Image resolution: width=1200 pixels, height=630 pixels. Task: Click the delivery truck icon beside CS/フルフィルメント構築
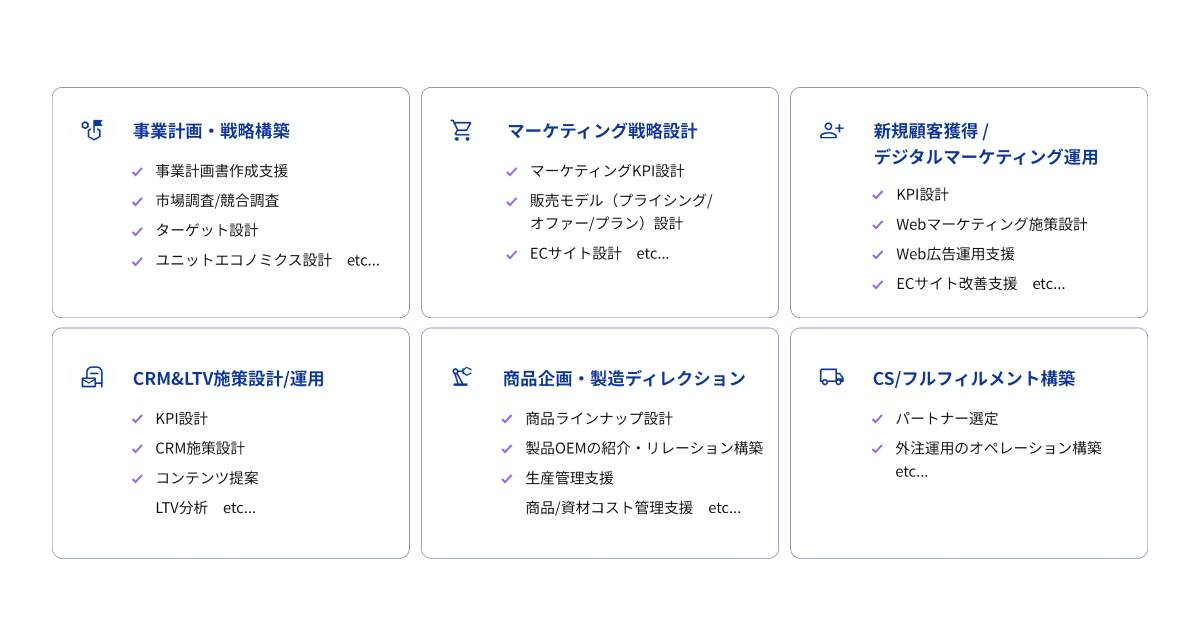831,377
